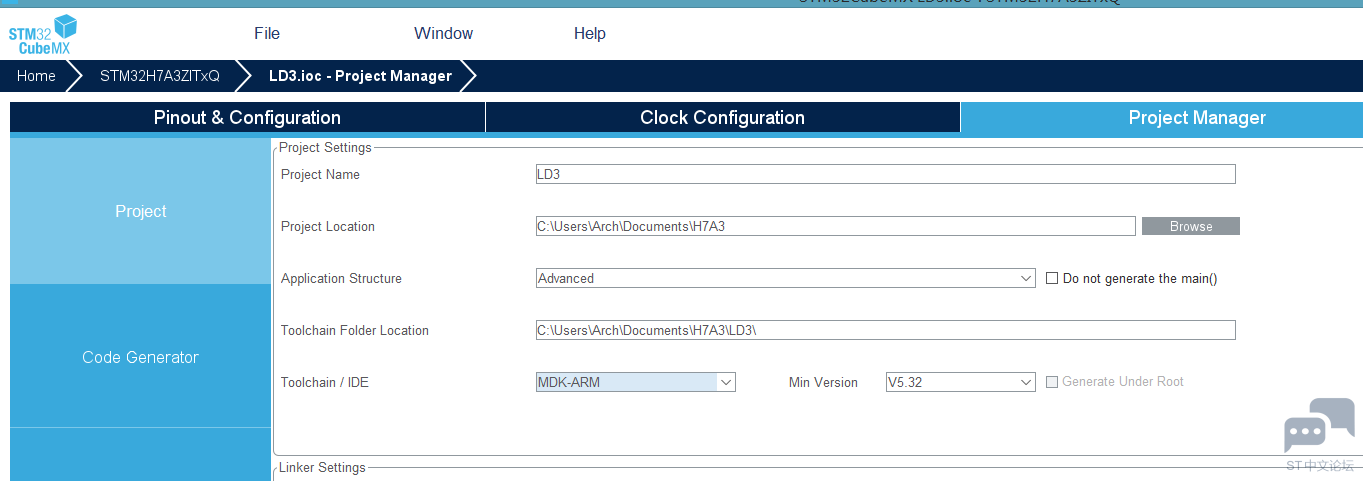Switch to Pinout & Configuration tab
This screenshot has height=481, width=1363.
[247, 118]
